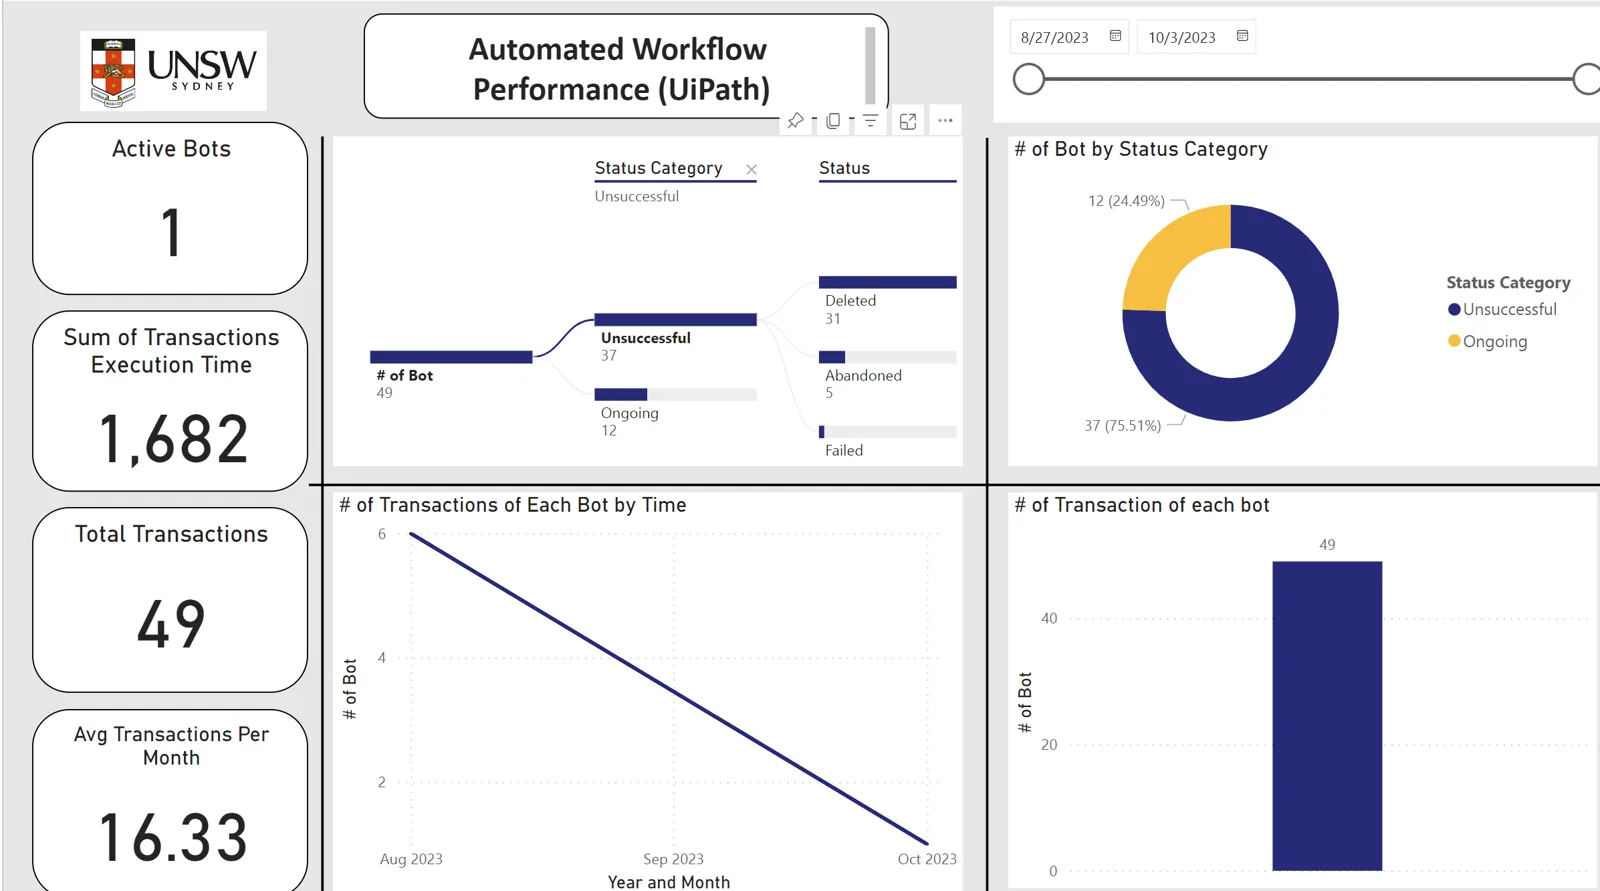Viewport: 1600px width, 891px height.
Task: Click "# of Transactions of Each Bot by Time" title
Action: point(512,505)
